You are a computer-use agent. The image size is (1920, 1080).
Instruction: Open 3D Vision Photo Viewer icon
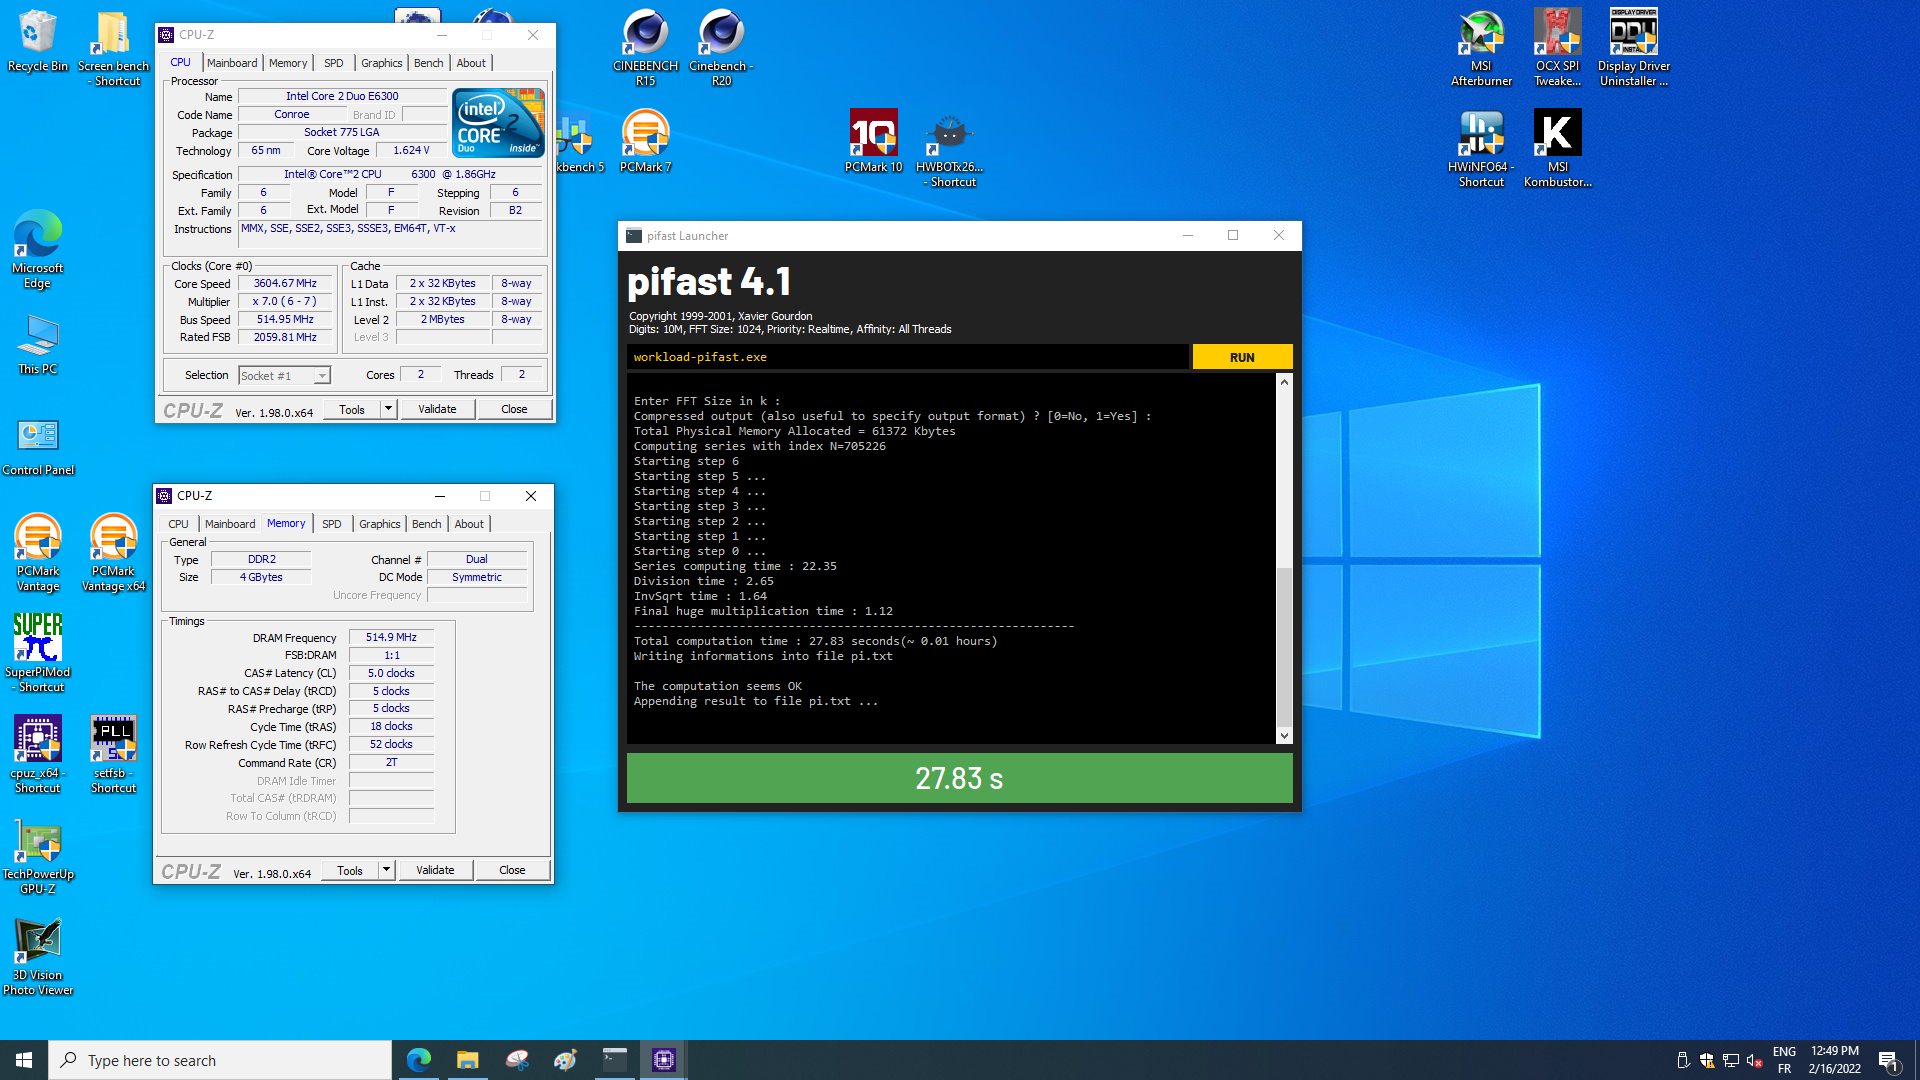[37, 956]
